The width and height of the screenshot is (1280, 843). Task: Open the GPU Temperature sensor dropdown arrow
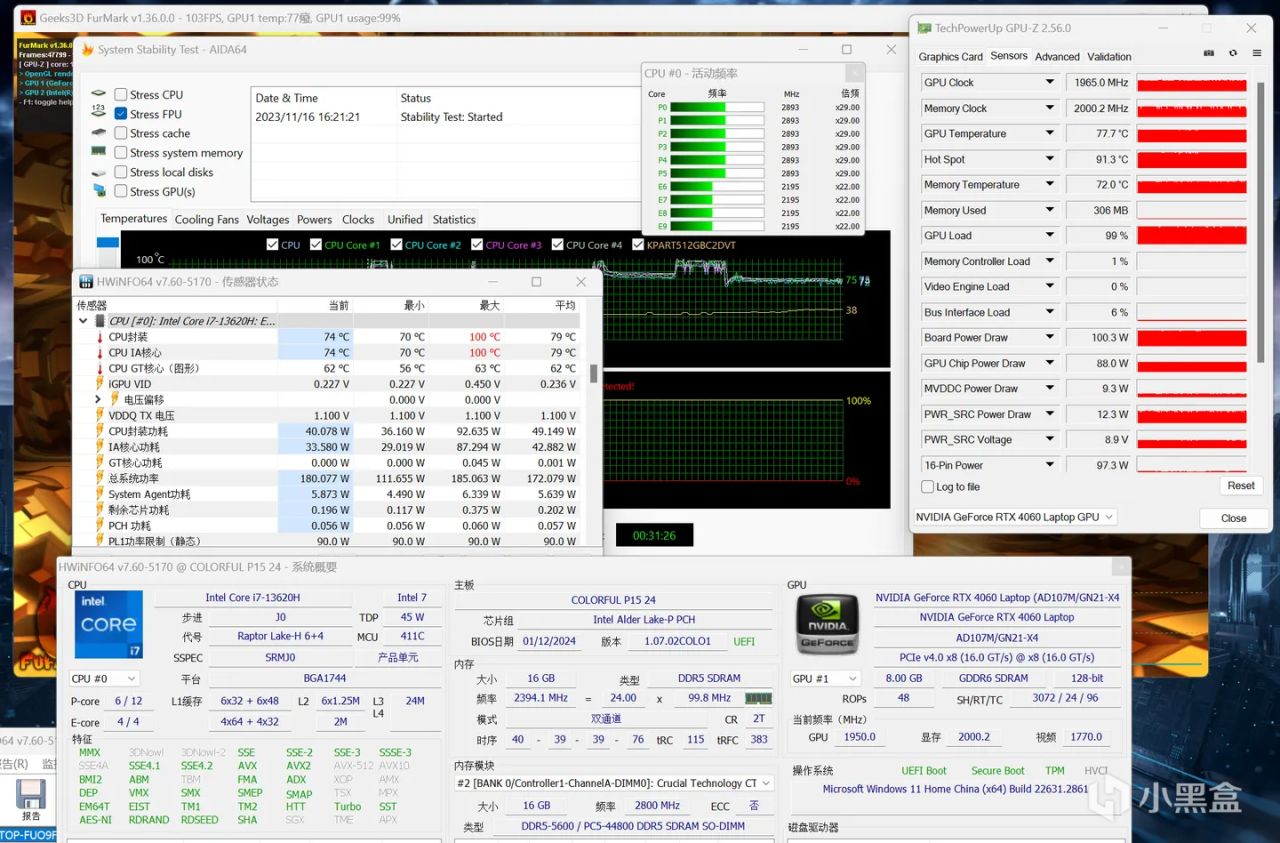(x=1049, y=134)
